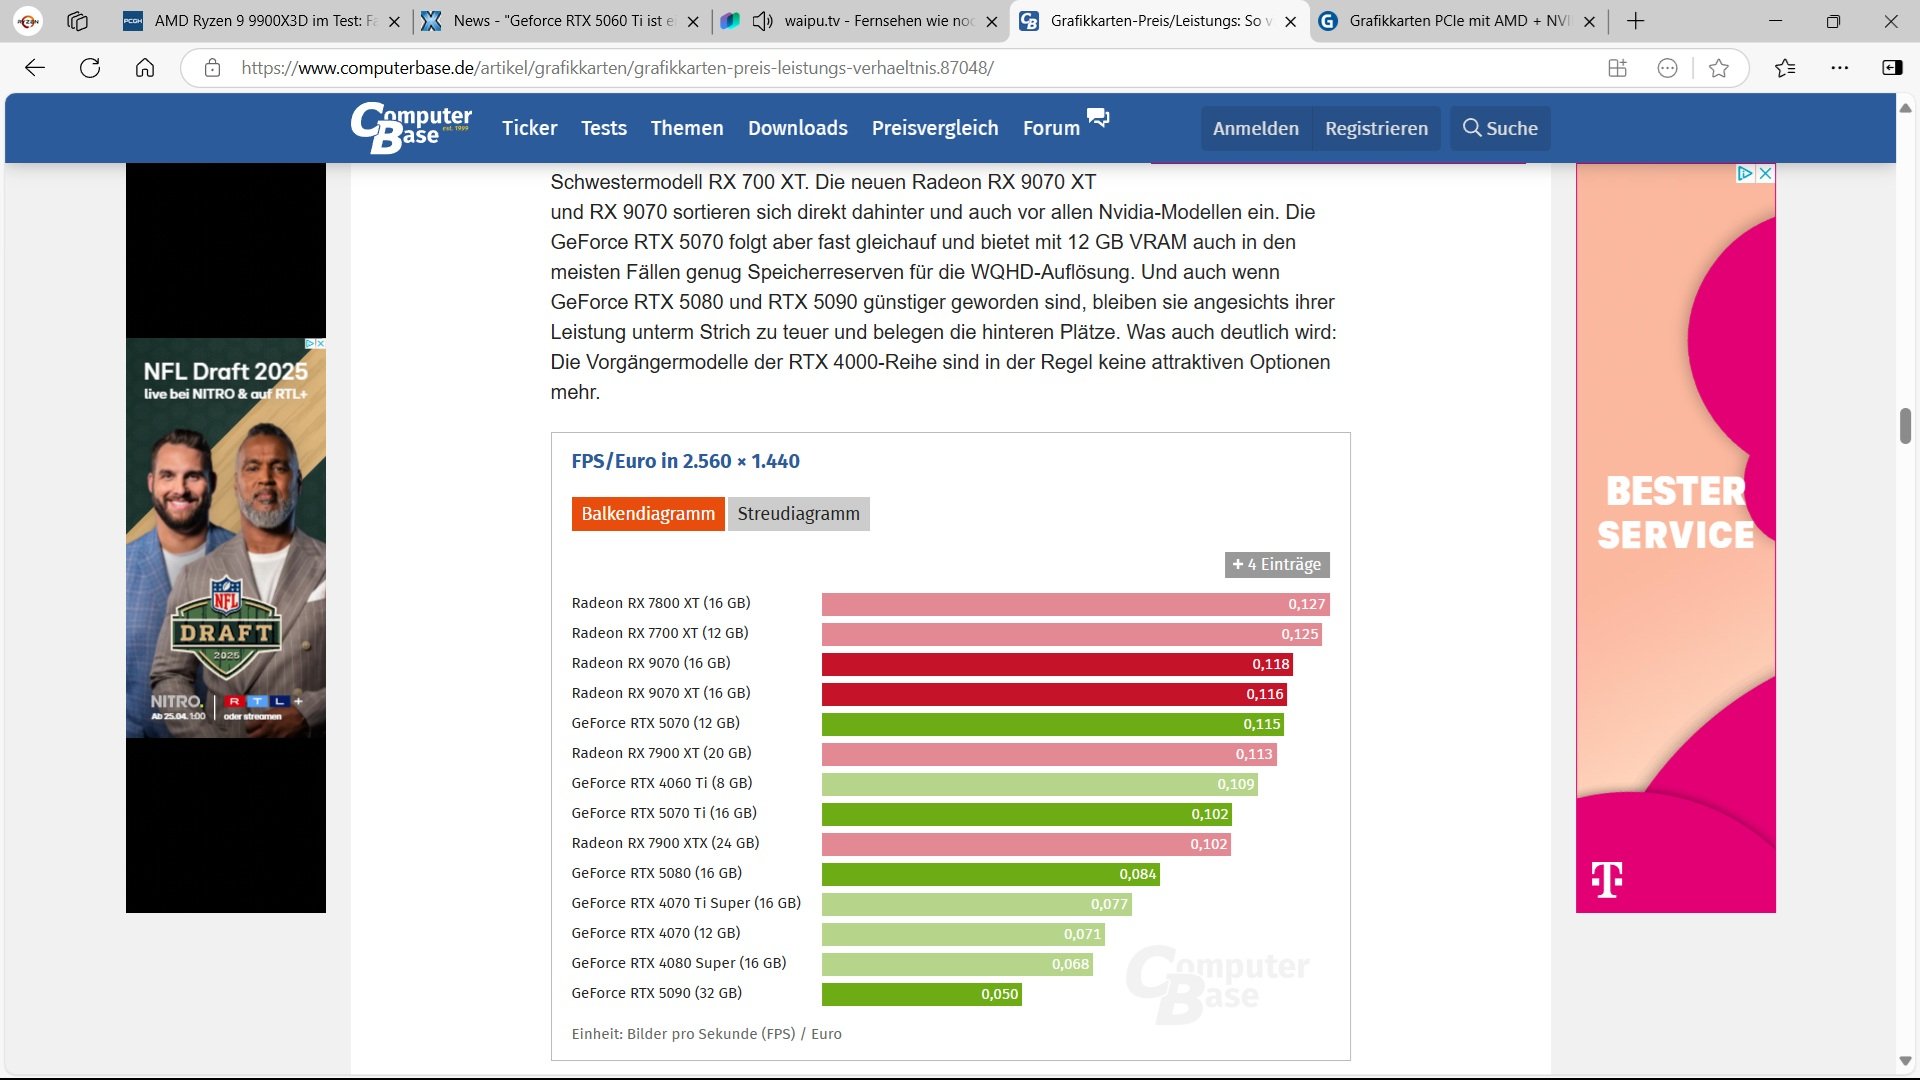The height and width of the screenshot is (1080, 1920).
Task: Click the GeForce RTX 5070 Ti (16 GB) label
Action: click(x=664, y=813)
